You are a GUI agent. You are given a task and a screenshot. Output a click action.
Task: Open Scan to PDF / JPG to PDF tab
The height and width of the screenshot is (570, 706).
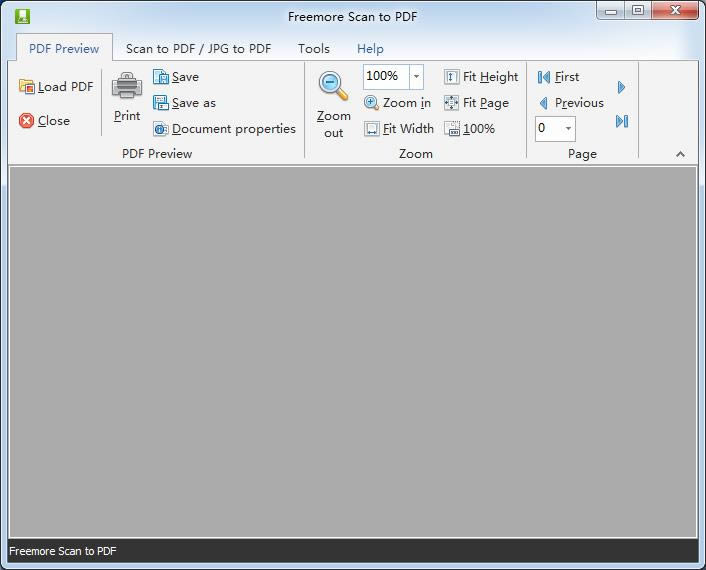click(x=199, y=48)
